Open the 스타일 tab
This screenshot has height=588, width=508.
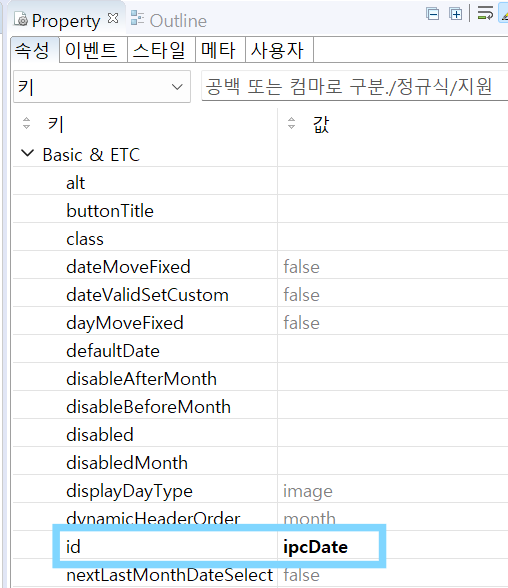(159, 50)
